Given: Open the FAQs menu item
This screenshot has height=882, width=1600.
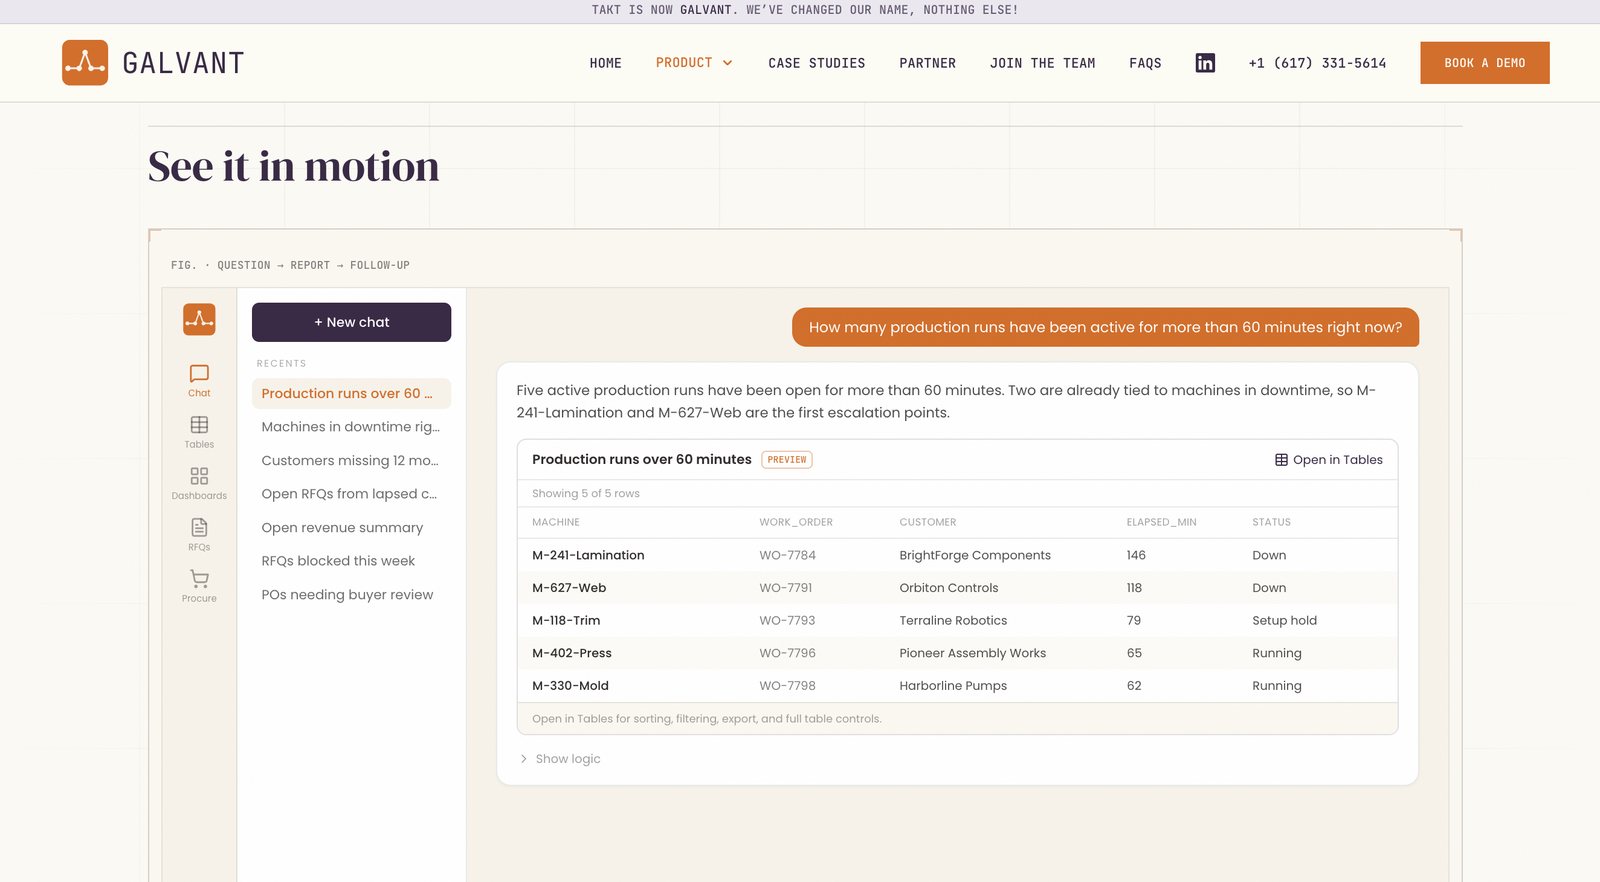Looking at the screenshot, I should tap(1145, 63).
